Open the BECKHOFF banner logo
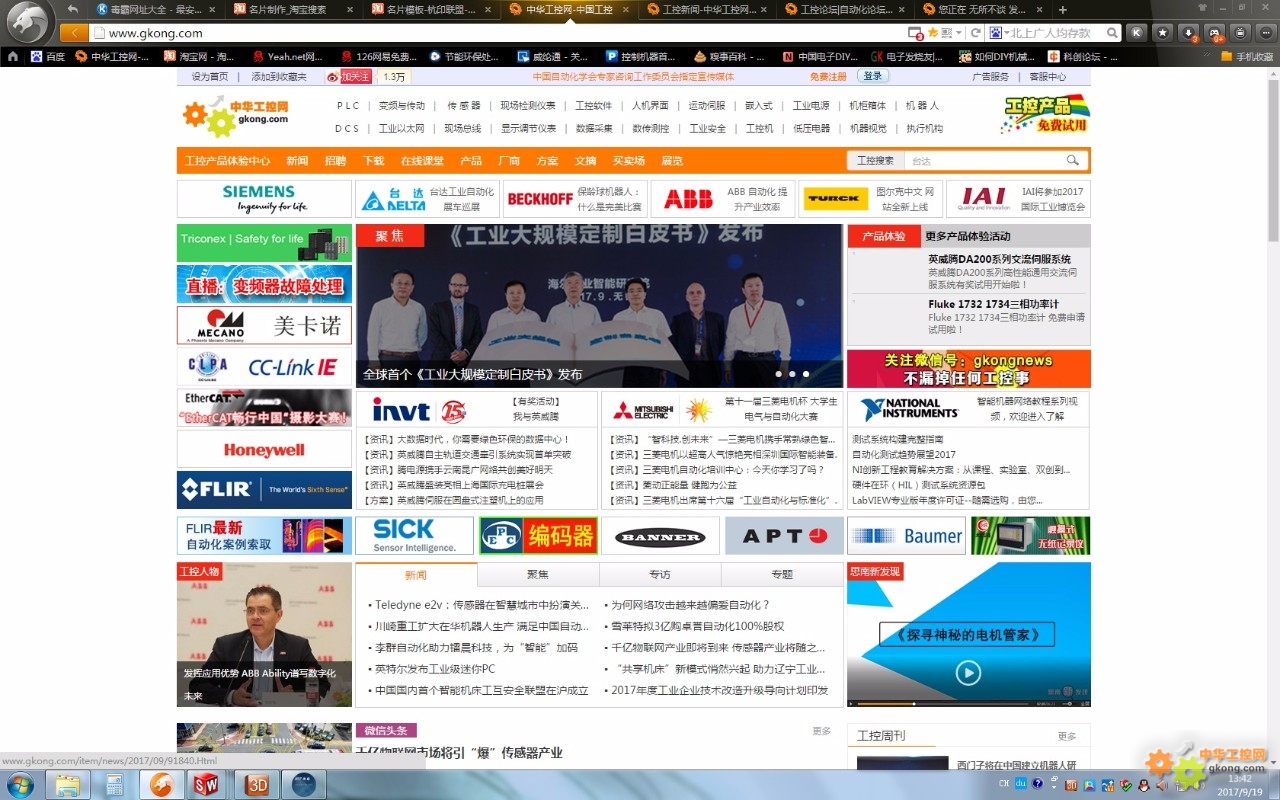 tap(539, 199)
